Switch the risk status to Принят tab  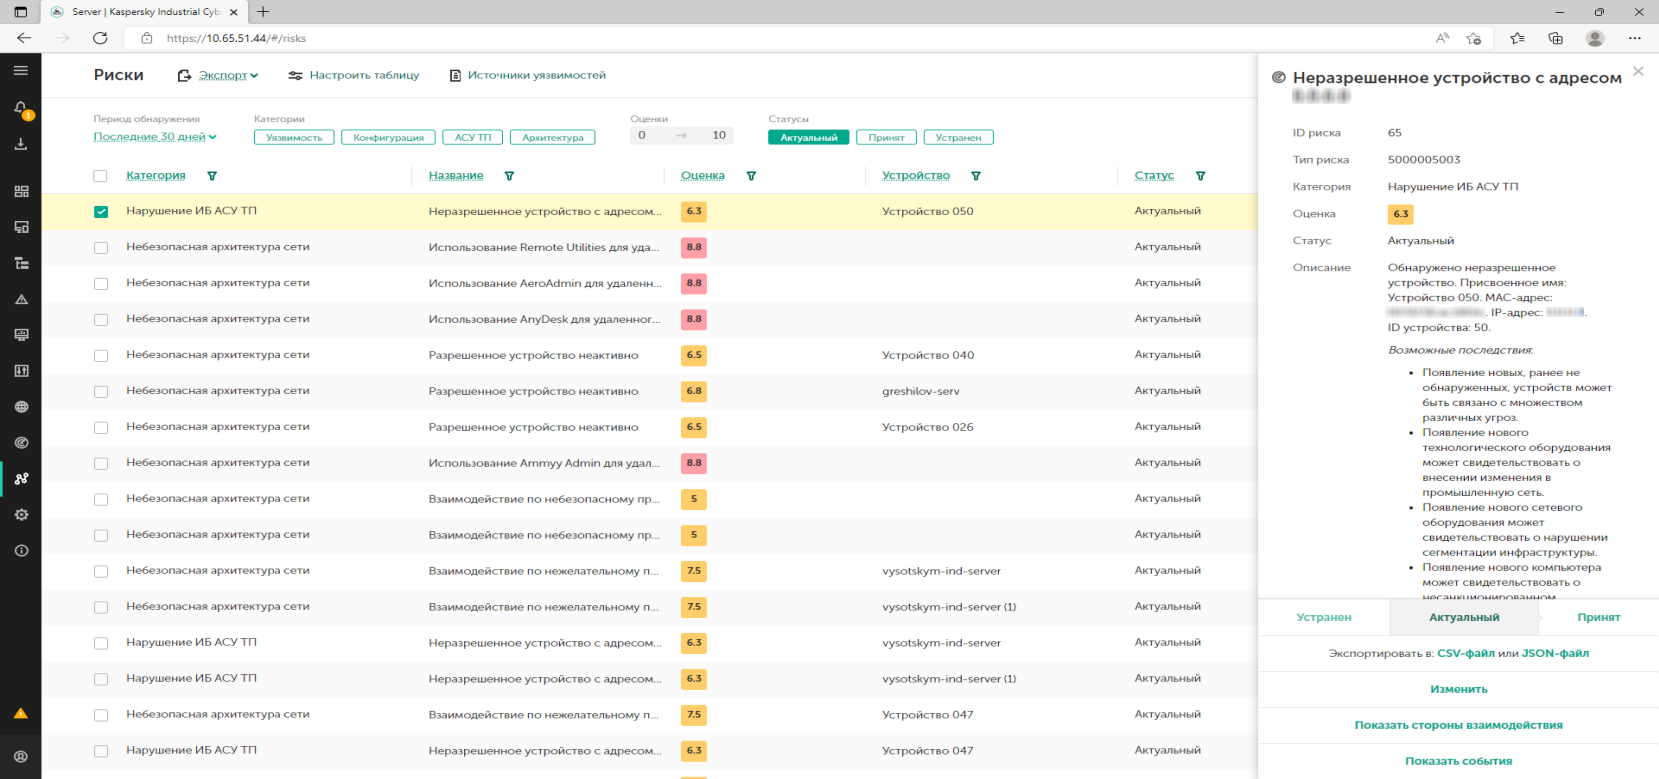click(1598, 618)
